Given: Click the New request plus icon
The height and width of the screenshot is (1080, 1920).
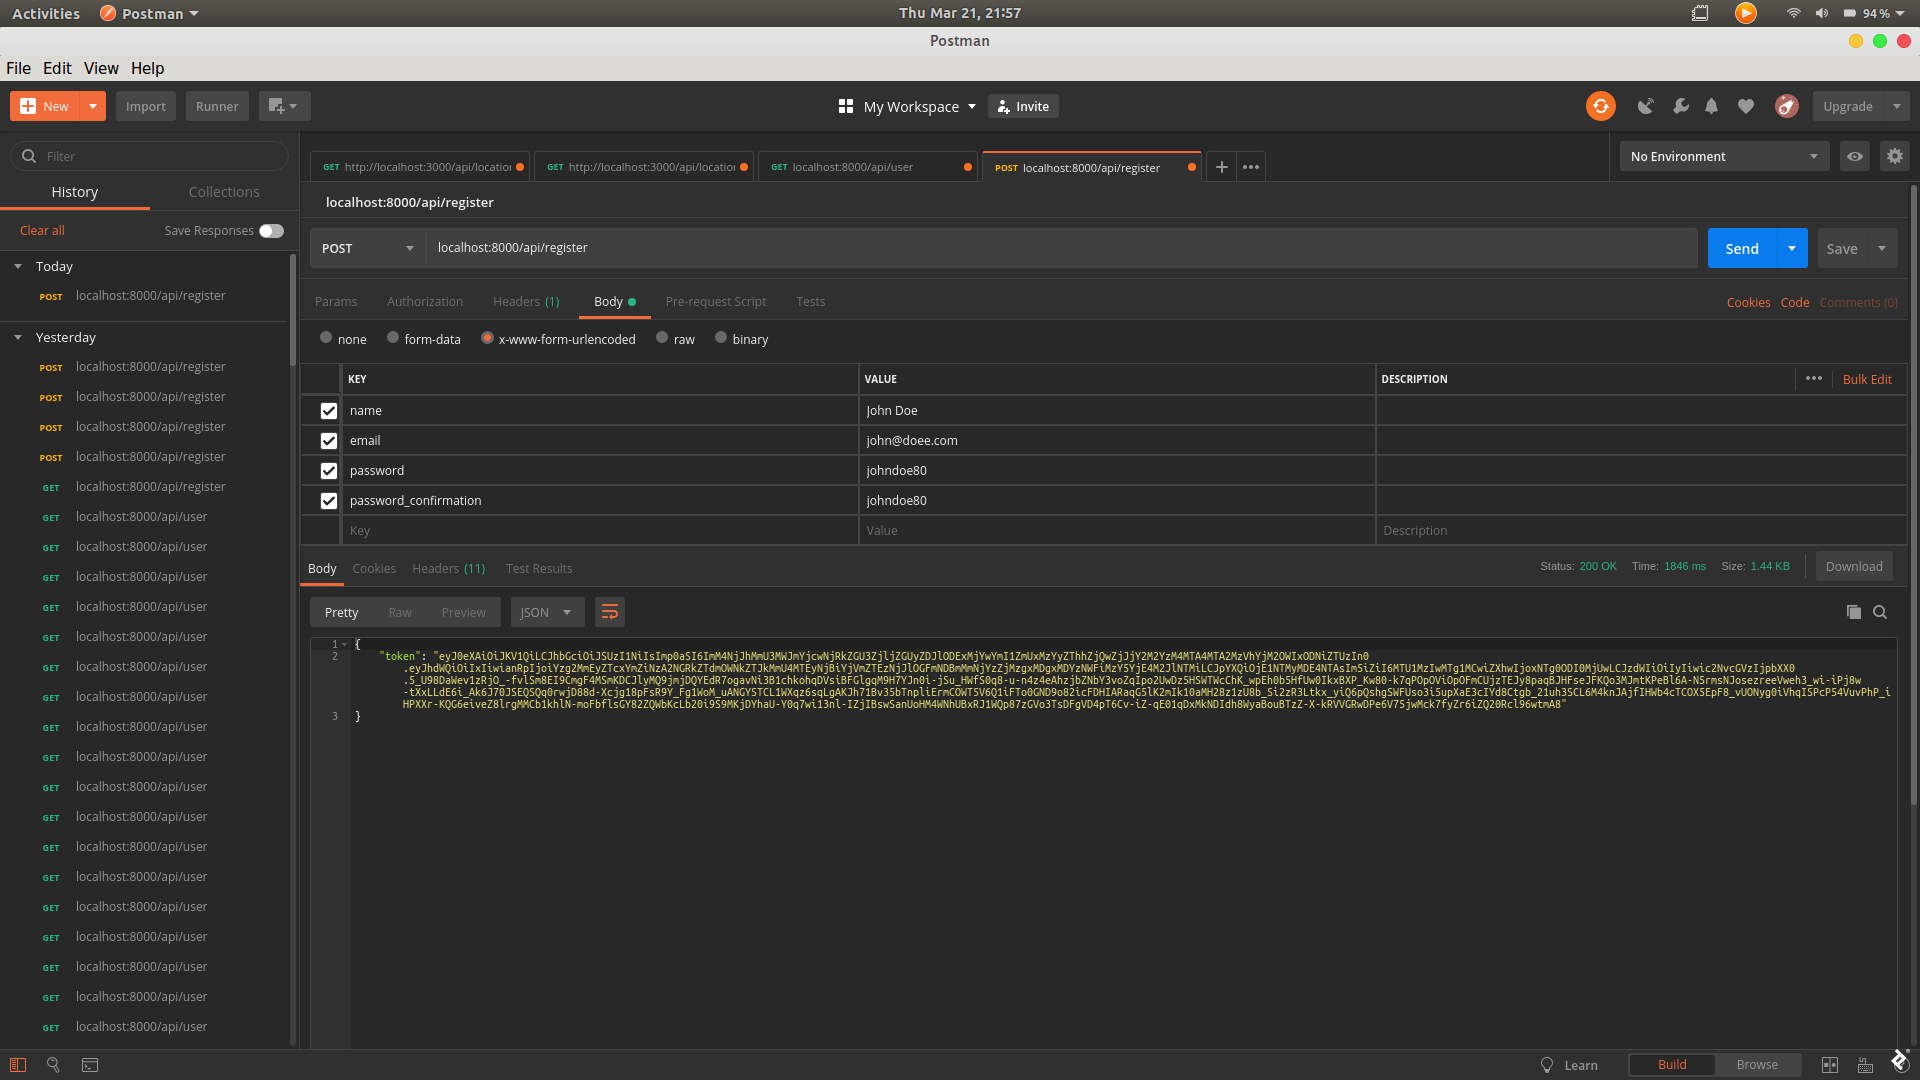Looking at the screenshot, I should click(x=1222, y=166).
